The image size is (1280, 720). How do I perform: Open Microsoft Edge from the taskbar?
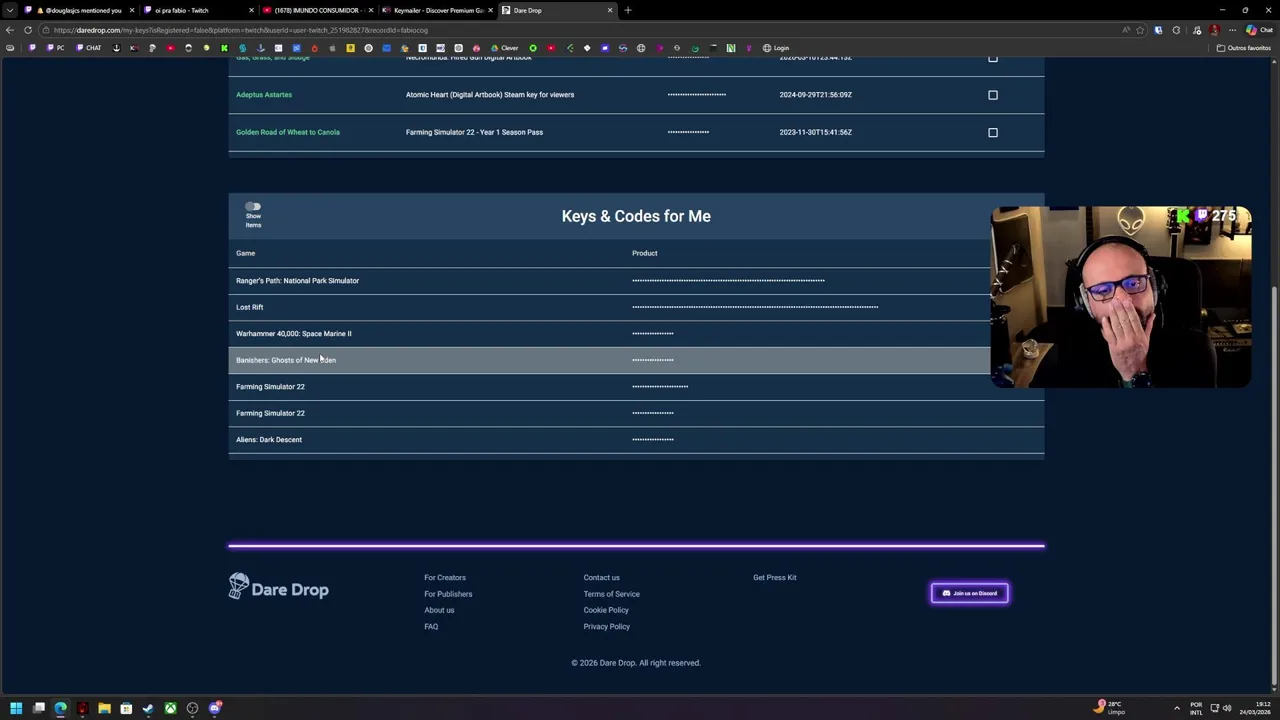(x=60, y=708)
